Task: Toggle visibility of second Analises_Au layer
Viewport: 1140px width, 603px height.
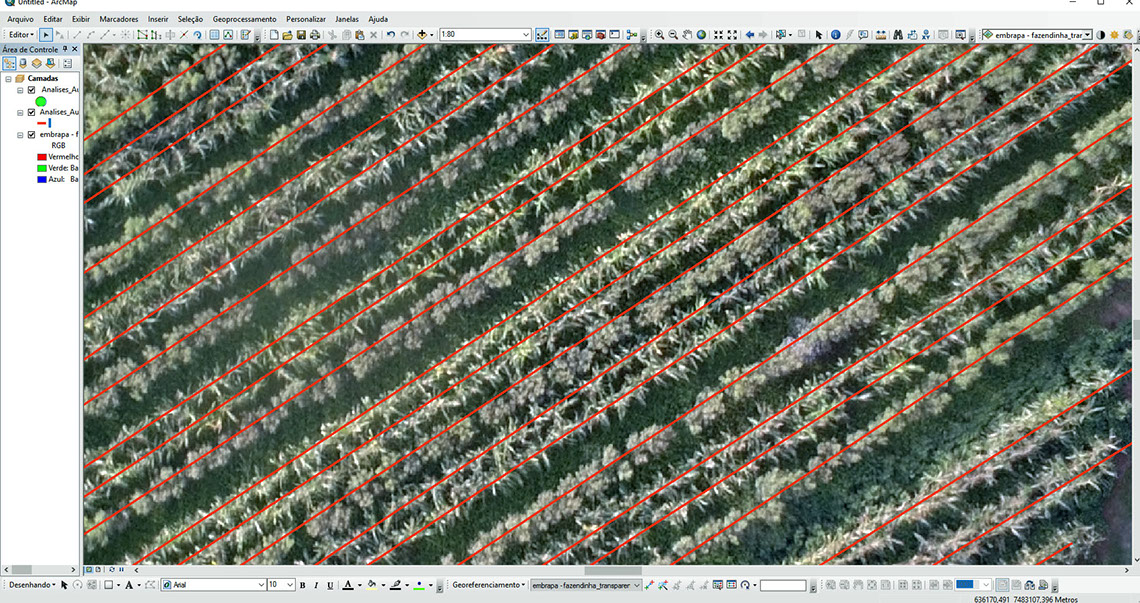Action: tap(32, 112)
